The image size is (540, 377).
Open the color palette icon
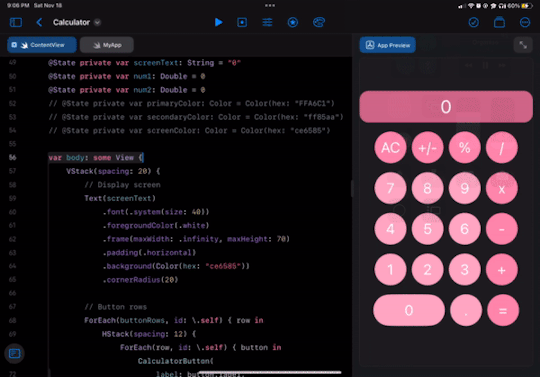coord(319,22)
